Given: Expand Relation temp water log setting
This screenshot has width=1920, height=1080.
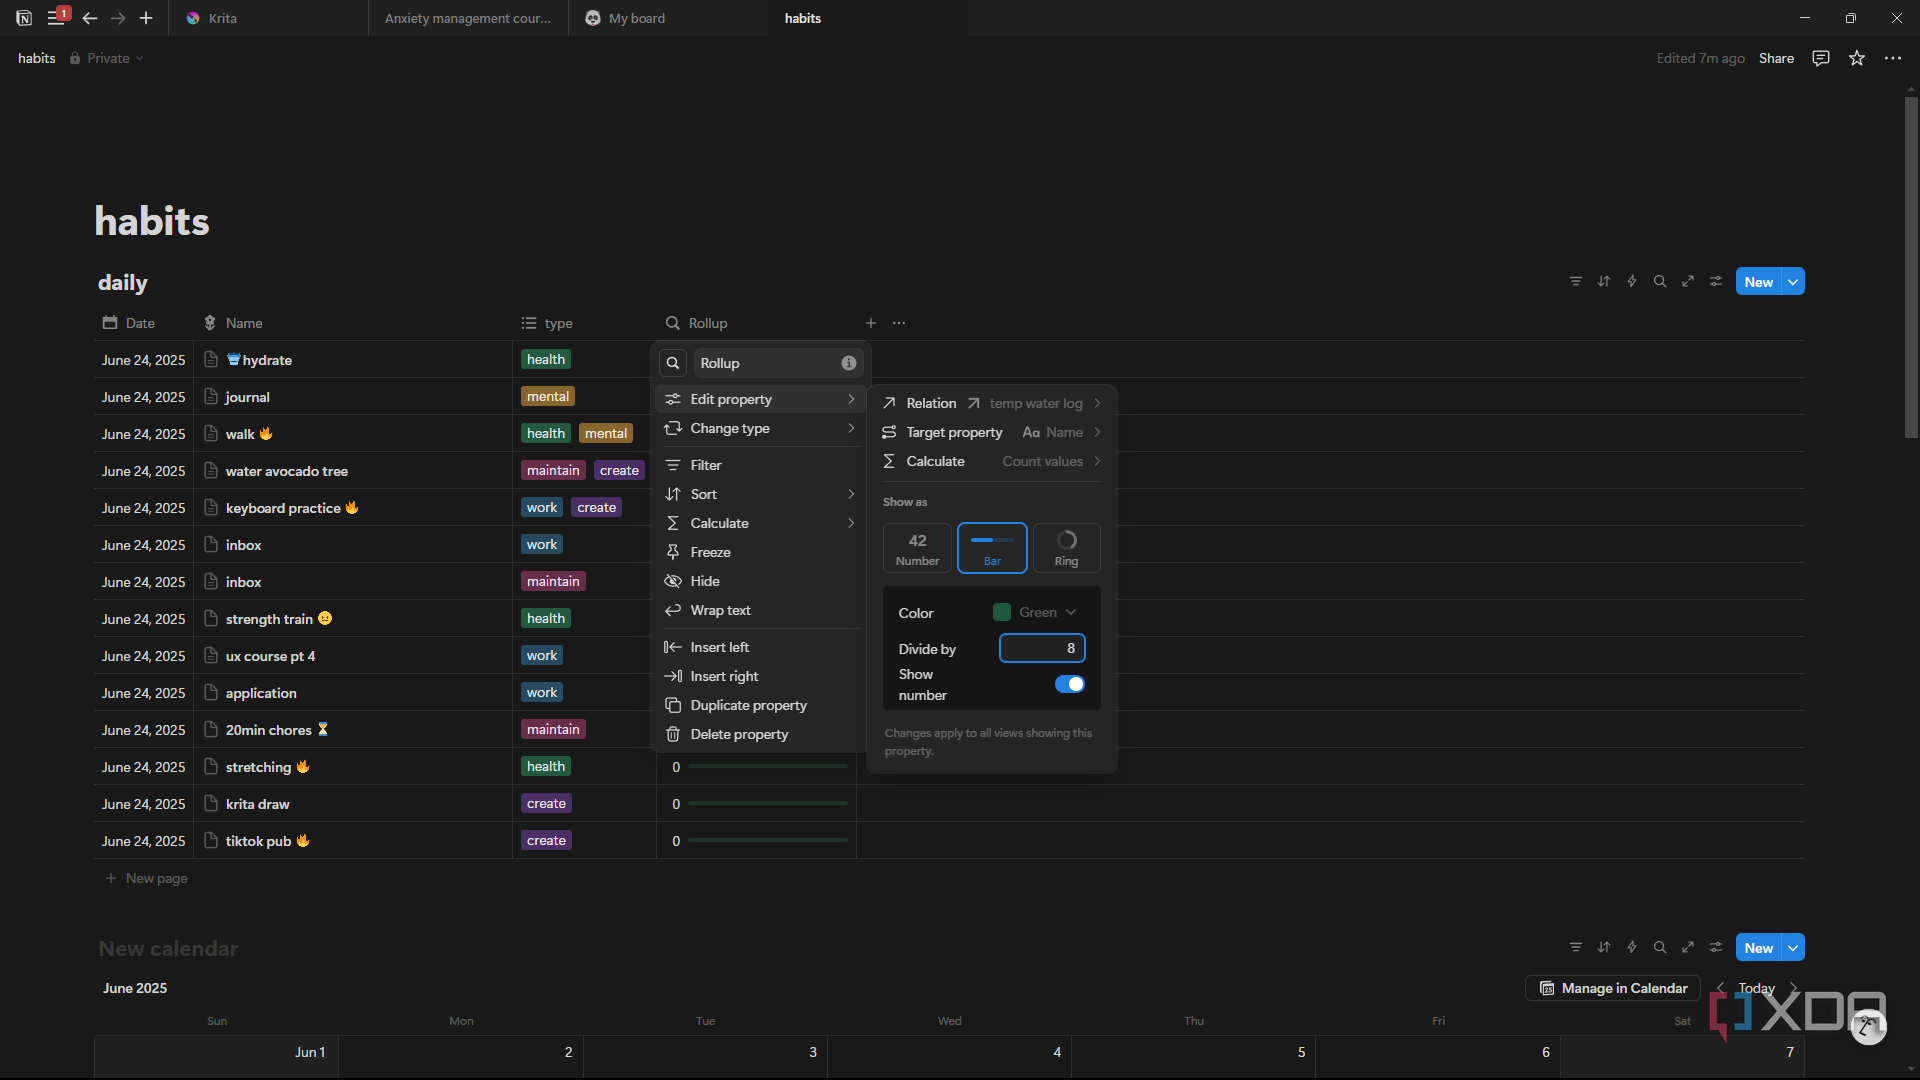Looking at the screenshot, I should point(992,403).
